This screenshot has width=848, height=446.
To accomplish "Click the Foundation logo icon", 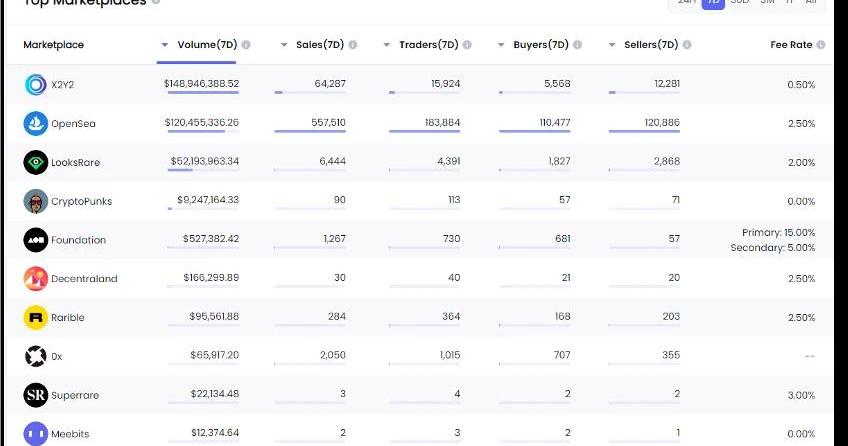I will pos(36,240).
